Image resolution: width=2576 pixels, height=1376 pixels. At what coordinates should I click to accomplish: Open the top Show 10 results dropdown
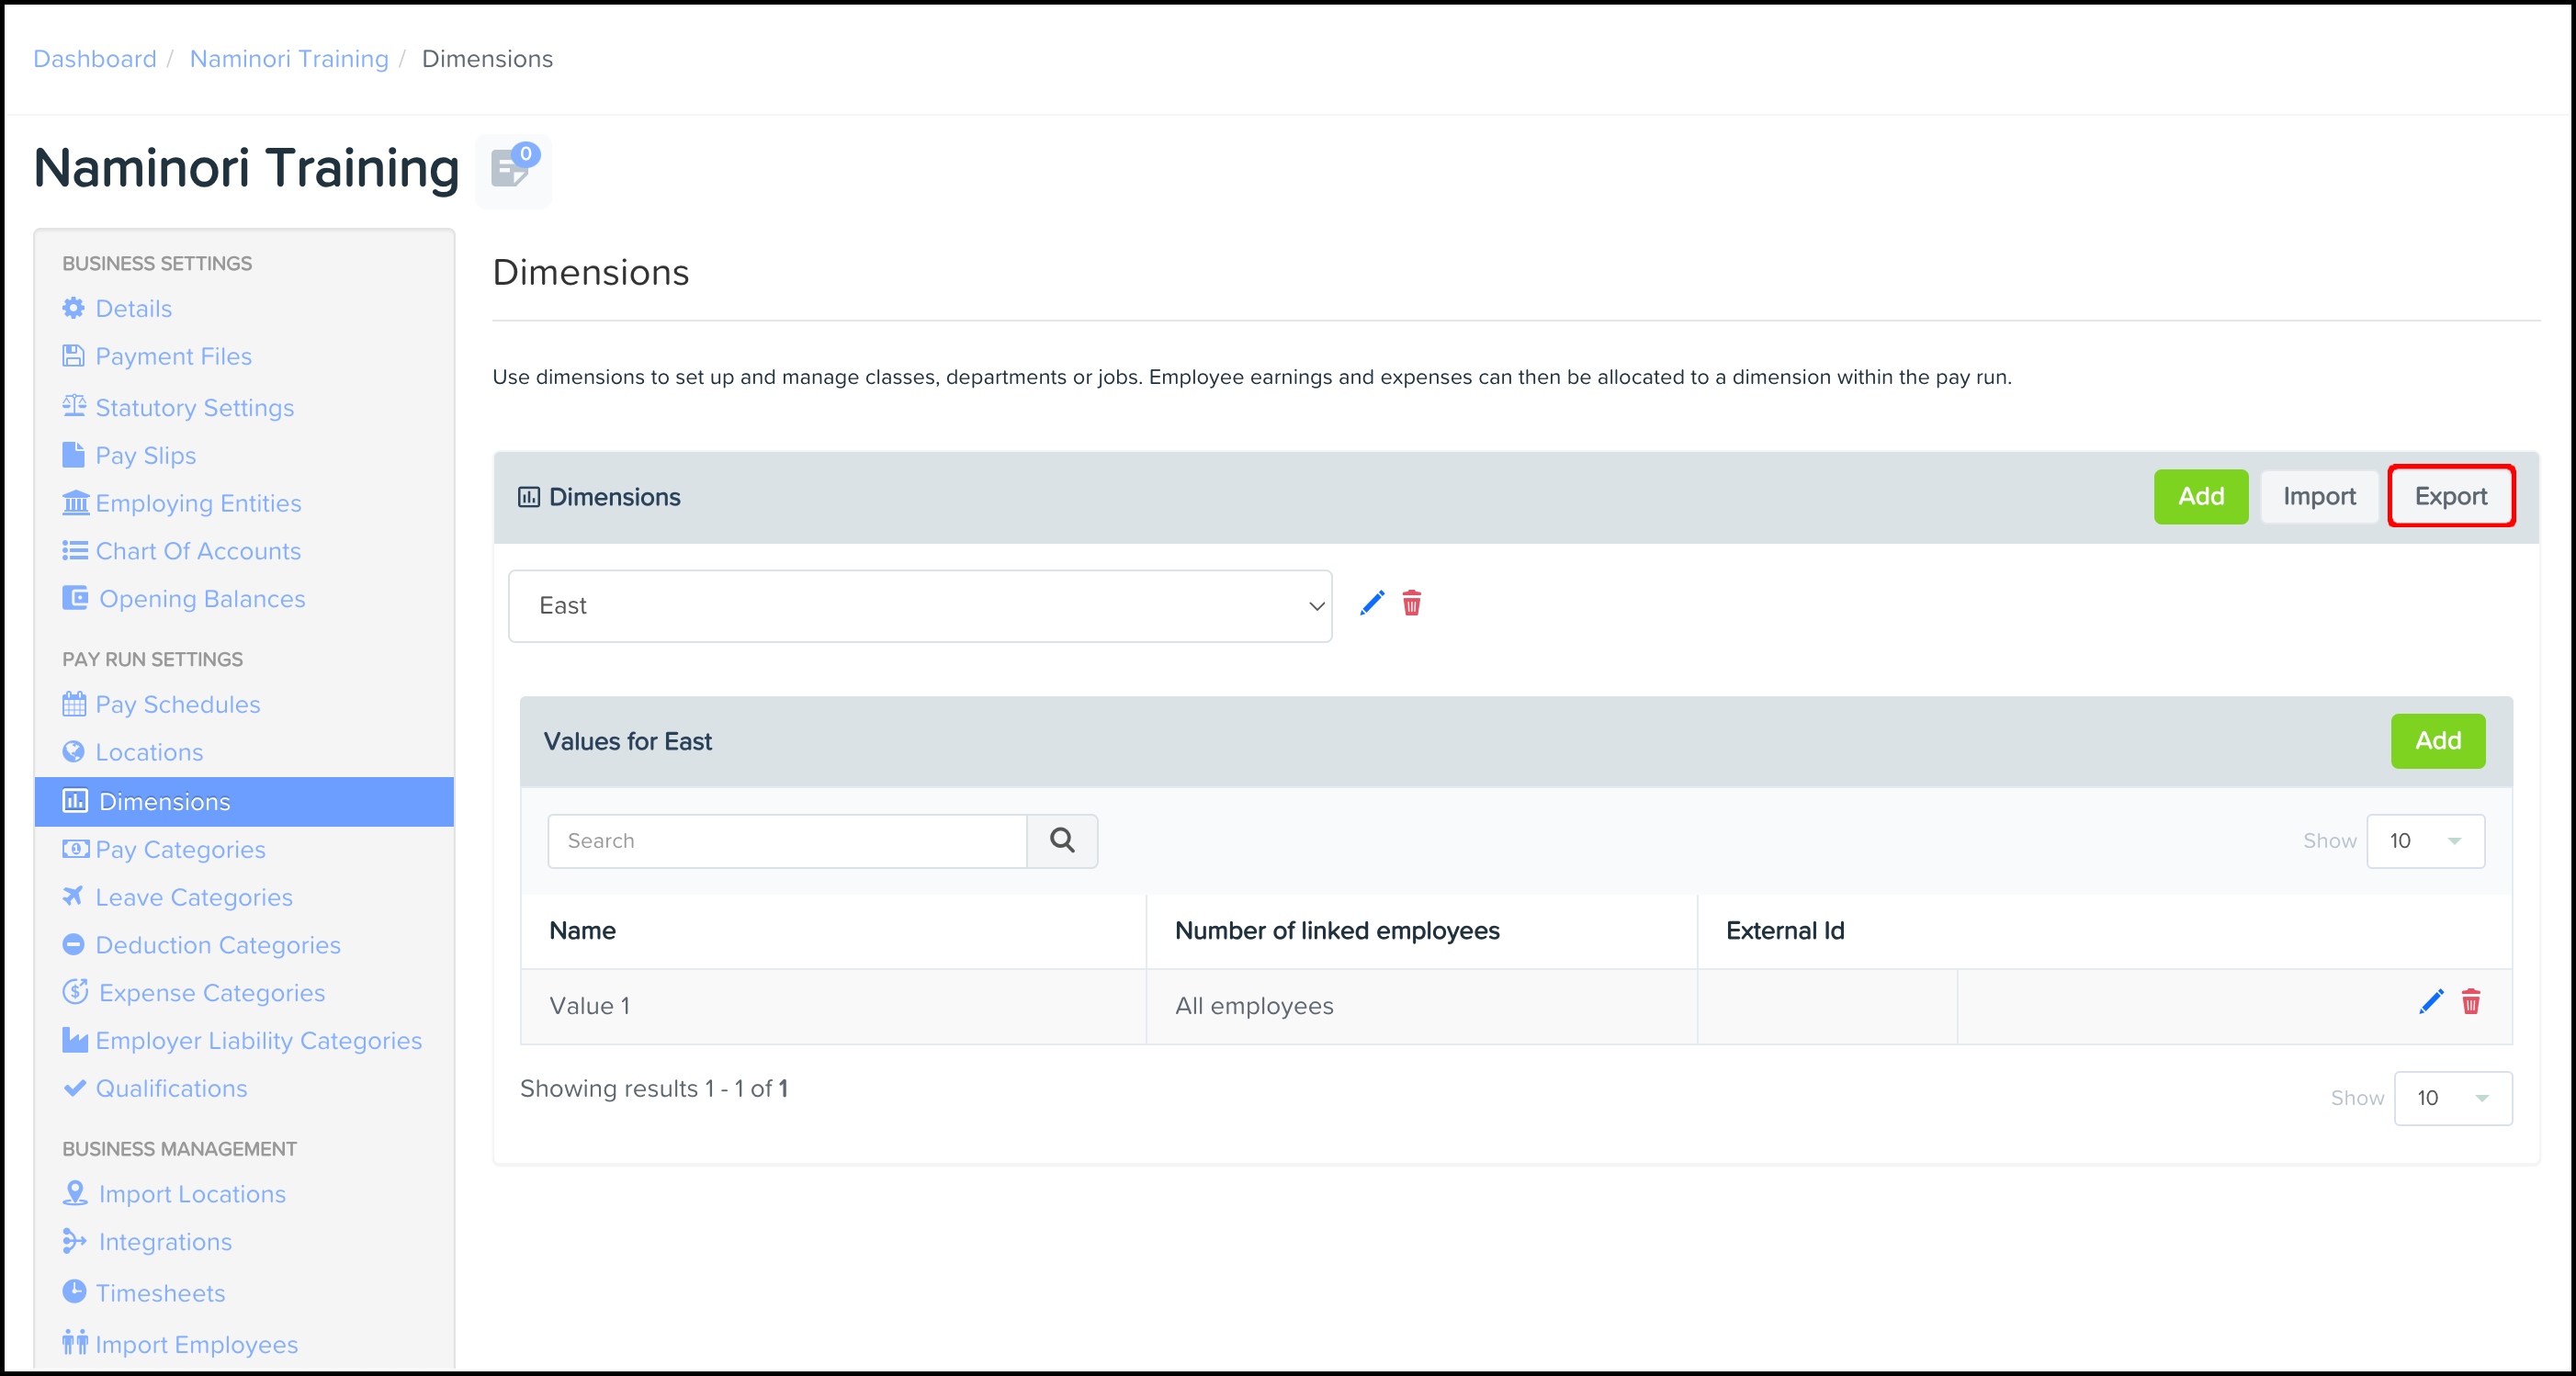2425,841
